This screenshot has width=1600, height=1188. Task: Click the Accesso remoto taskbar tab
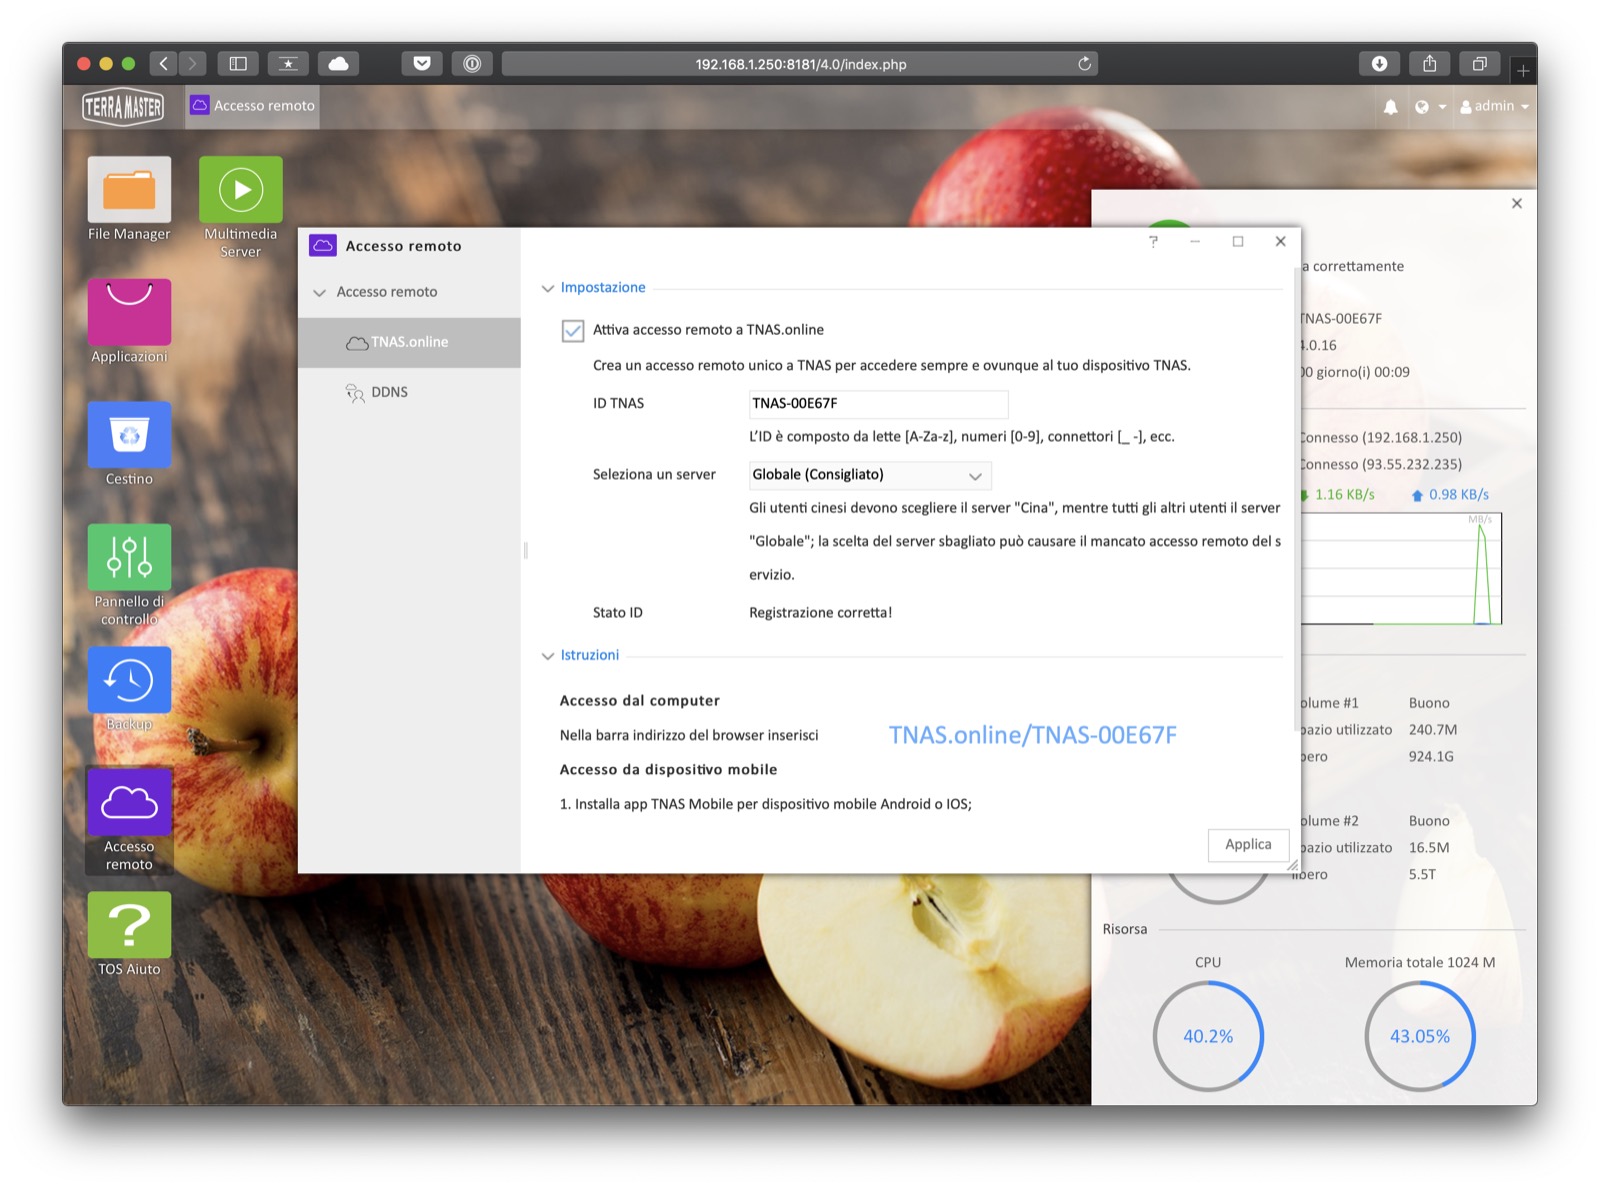(253, 106)
